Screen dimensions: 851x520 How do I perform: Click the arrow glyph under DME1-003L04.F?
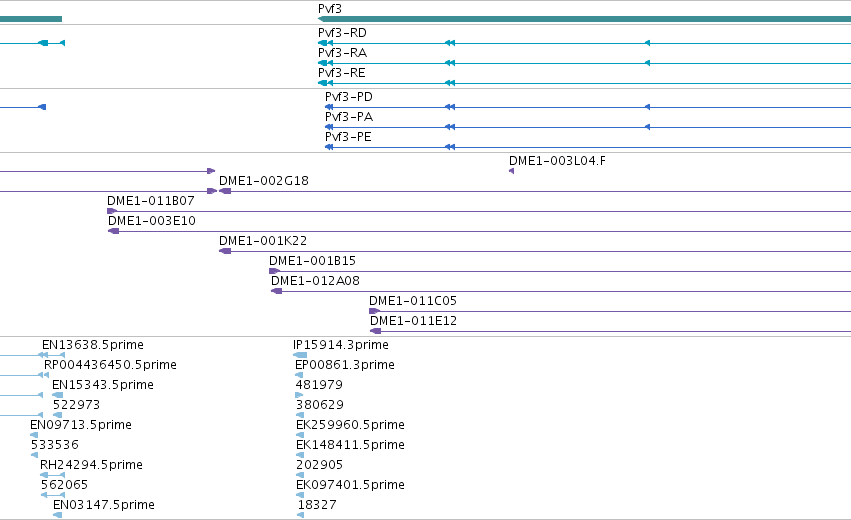(511, 171)
